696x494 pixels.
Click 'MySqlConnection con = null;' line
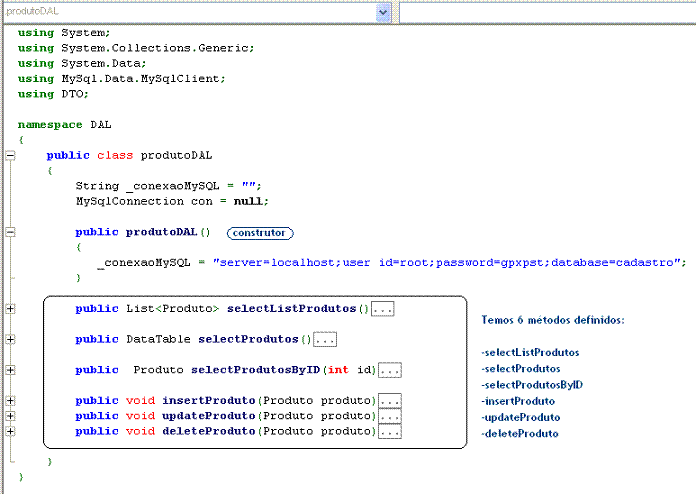(172, 202)
